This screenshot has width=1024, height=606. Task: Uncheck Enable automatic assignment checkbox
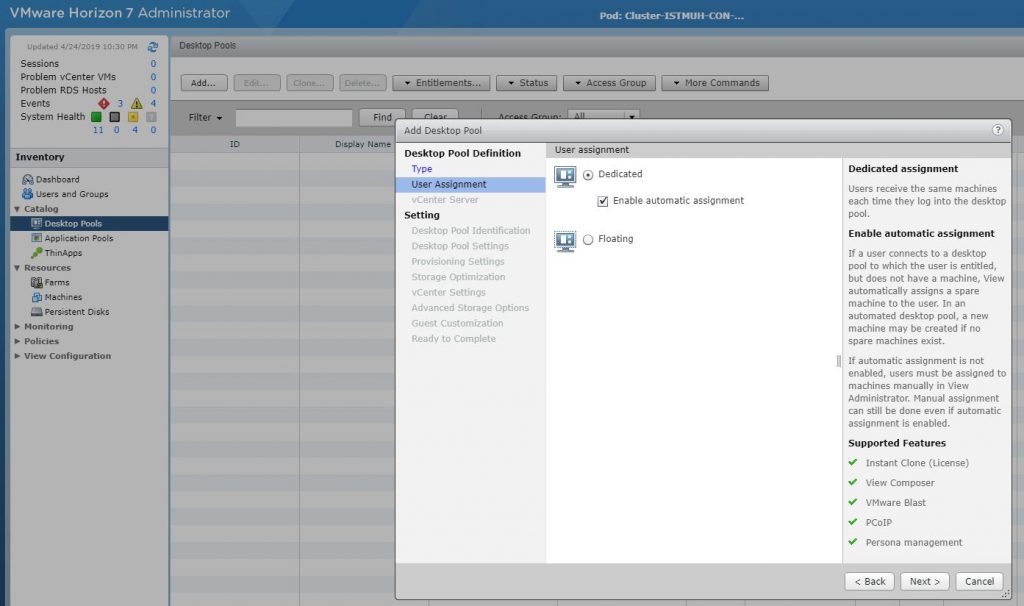[603, 201]
